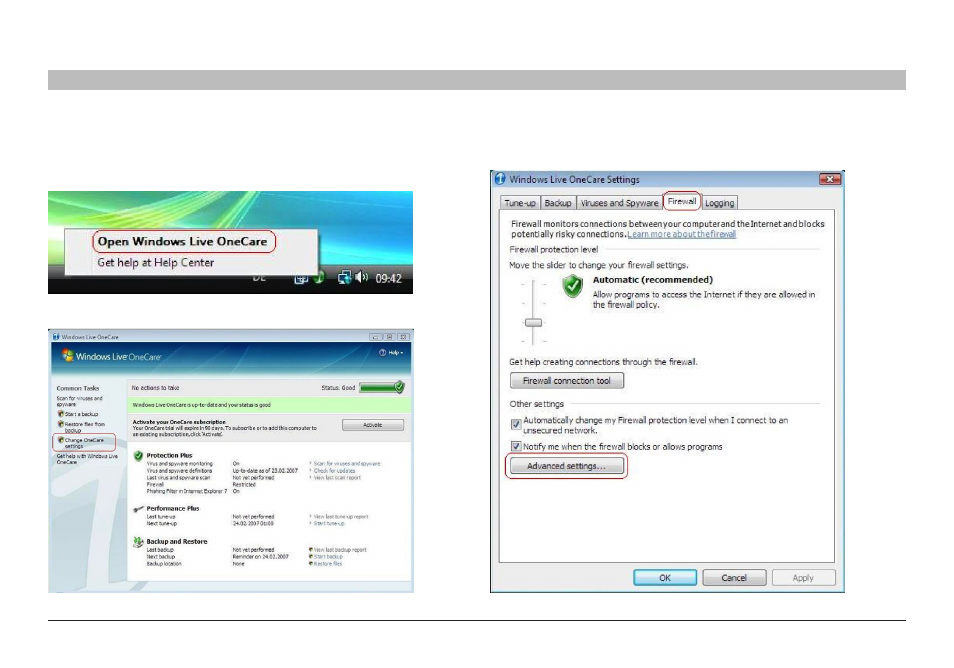Maximize the Windows Live OneCare window
This screenshot has height=668, width=954.
pos(389,336)
